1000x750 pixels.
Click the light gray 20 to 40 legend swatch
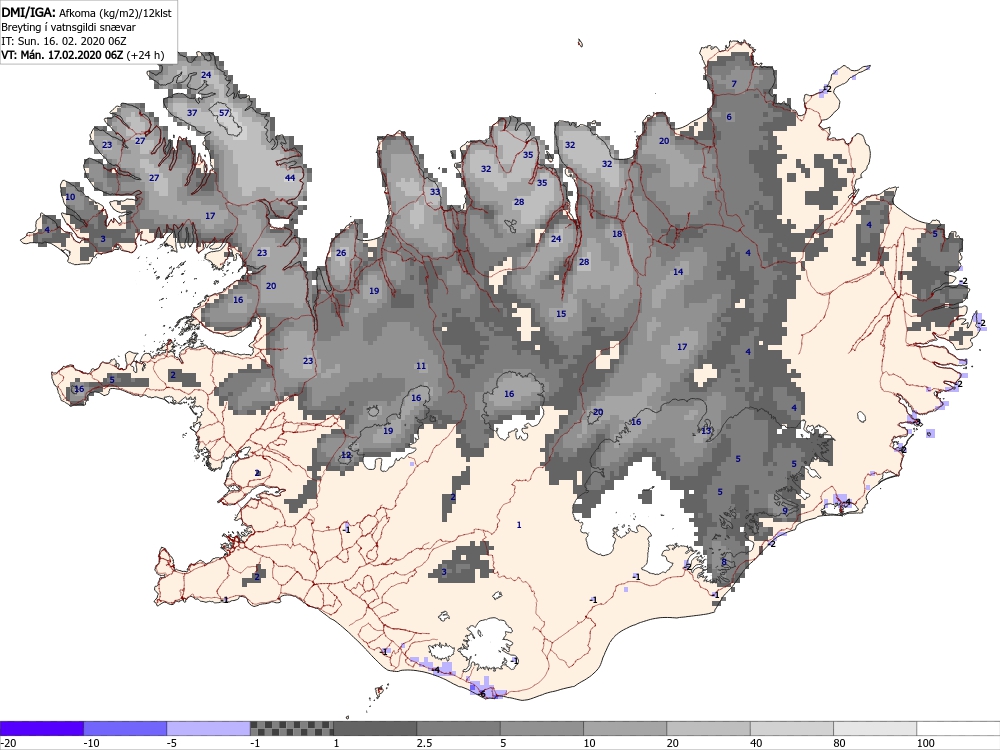709,728
